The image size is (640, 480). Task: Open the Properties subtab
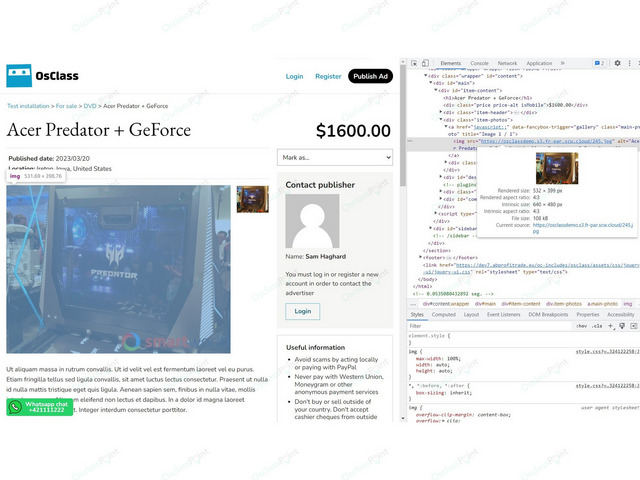pyautogui.click(x=588, y=315)
